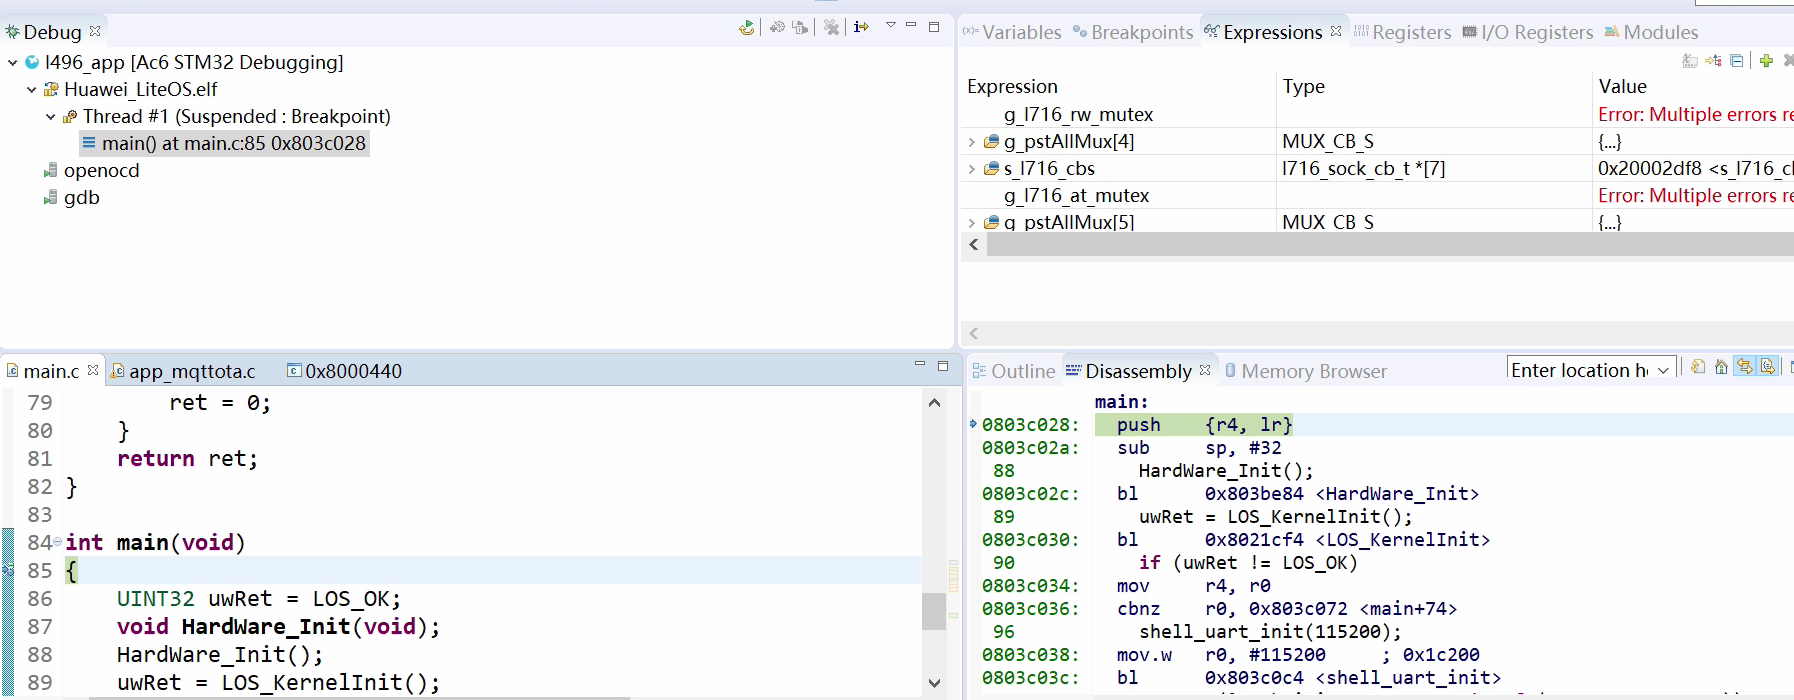The width and height of the screenshot is (1794, 700).
Task: Open the app_mqttota.c editor tab
Action: 191,371
